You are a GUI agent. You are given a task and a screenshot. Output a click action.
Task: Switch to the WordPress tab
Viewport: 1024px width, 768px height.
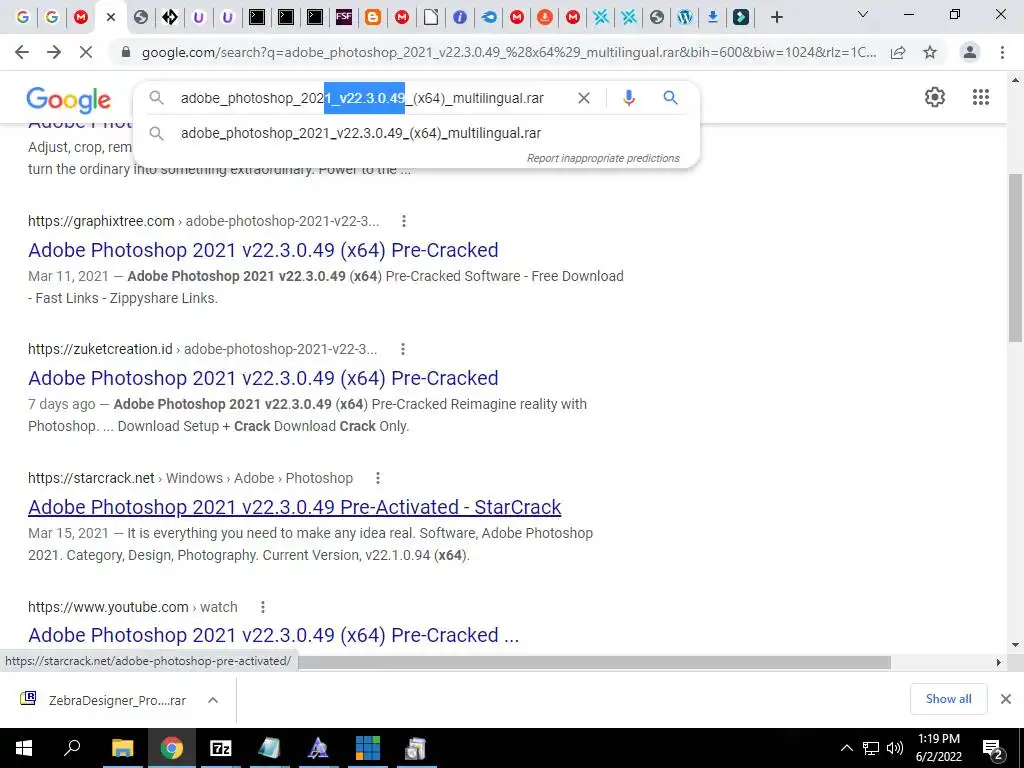684,17
